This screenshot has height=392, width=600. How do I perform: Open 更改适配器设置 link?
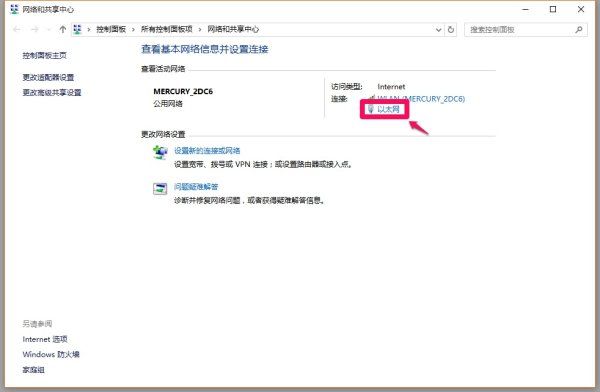tap(48, 77)
